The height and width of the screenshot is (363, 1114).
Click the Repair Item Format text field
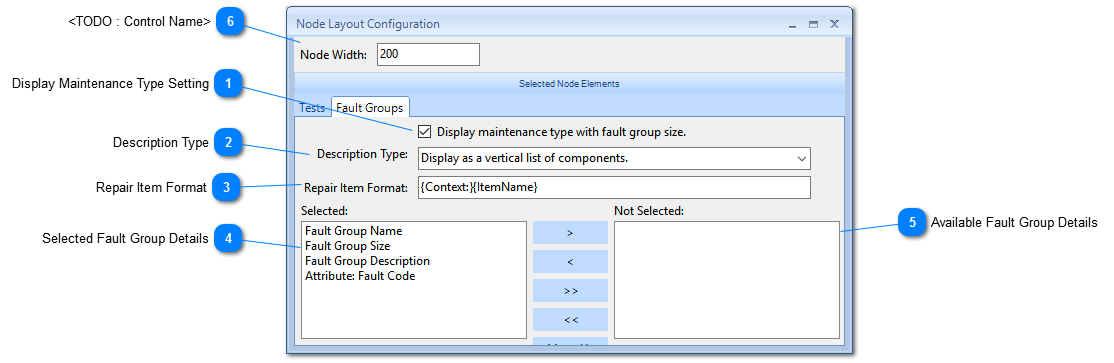[614, 188]
